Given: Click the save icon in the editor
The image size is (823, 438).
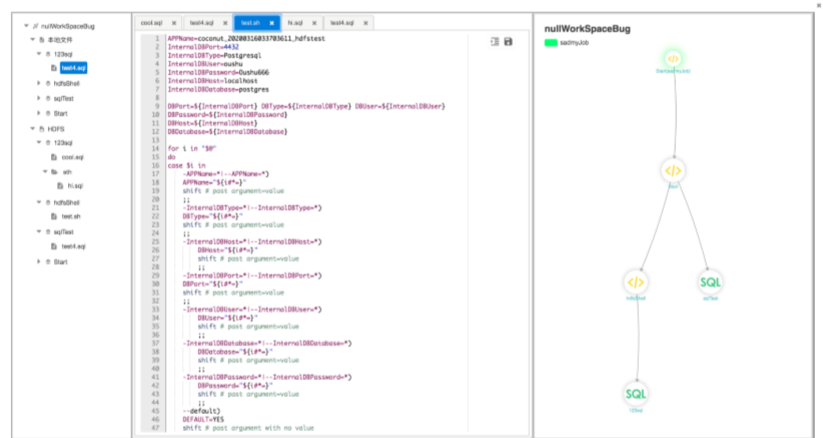Looking at the screenshot, I should tap(509, 41).
